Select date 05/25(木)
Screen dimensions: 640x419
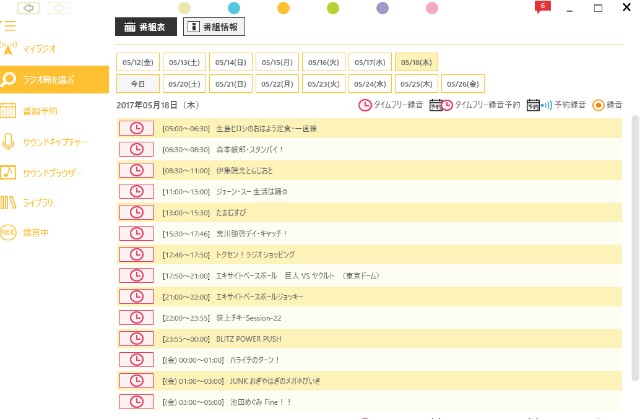[x=416, y=84]
